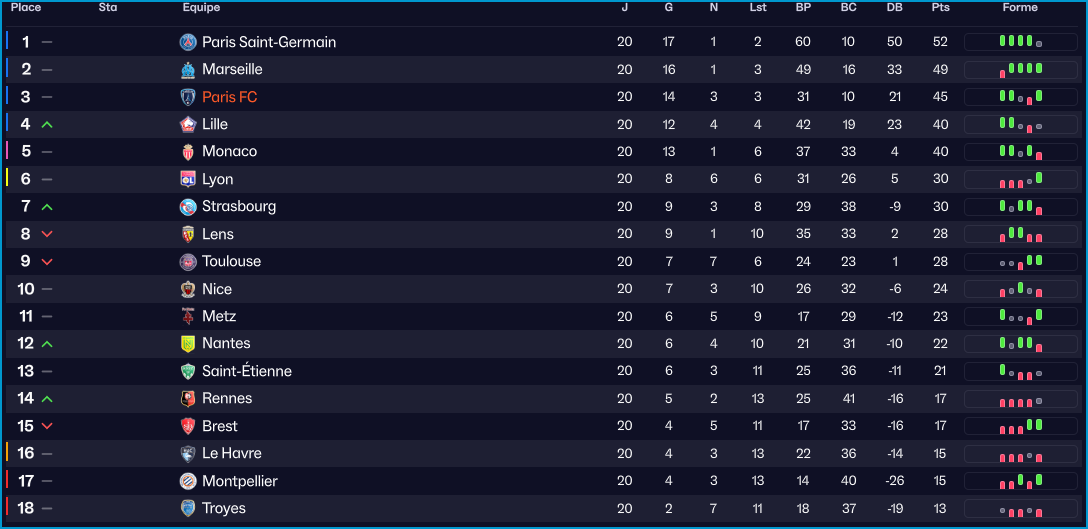Click Paris Saint-Germain's form indicator bar
Image resolution: width=1088 pixels, height=529 pixels.
click(x=1020, y=42)
